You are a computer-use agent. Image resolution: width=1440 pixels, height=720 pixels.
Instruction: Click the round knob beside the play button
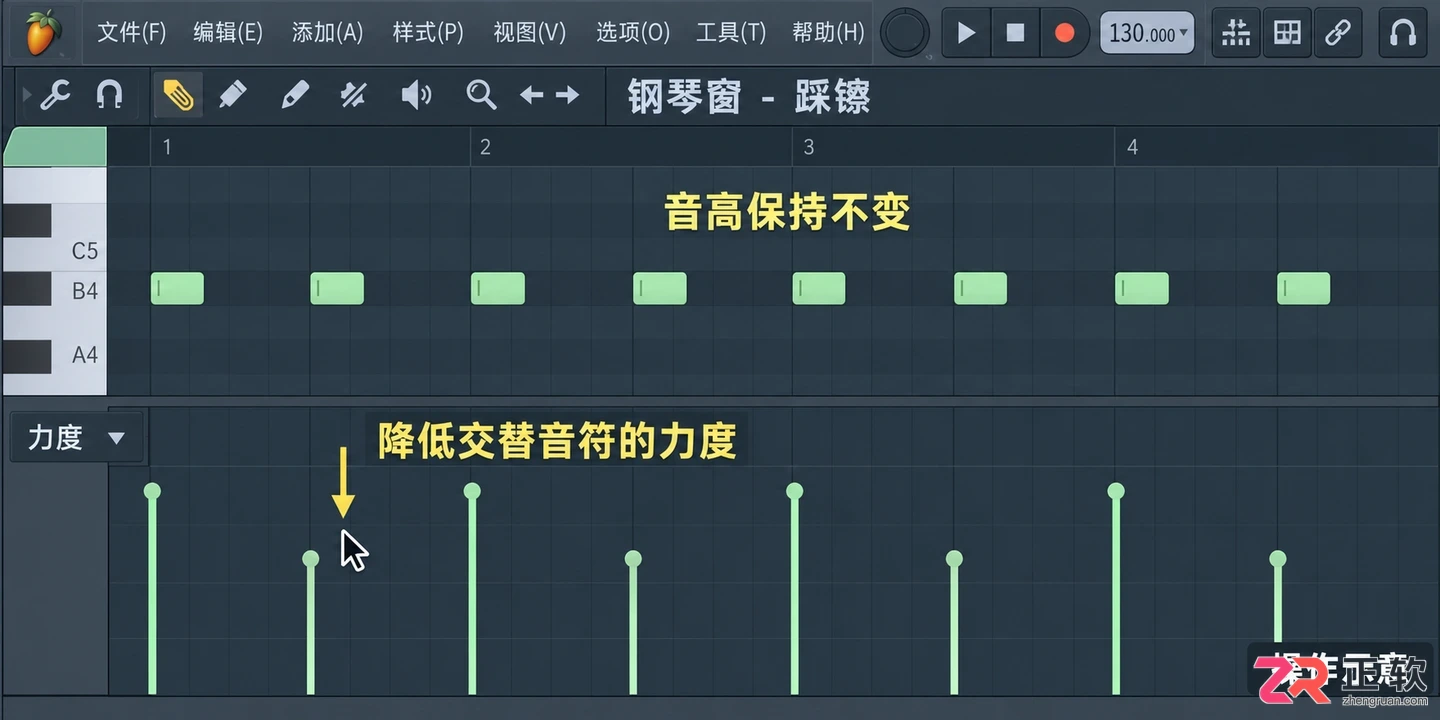click(x=904, y=34)
